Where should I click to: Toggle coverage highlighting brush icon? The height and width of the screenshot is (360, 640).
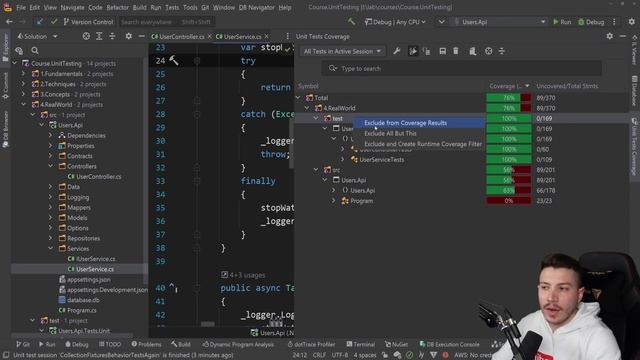413,51
